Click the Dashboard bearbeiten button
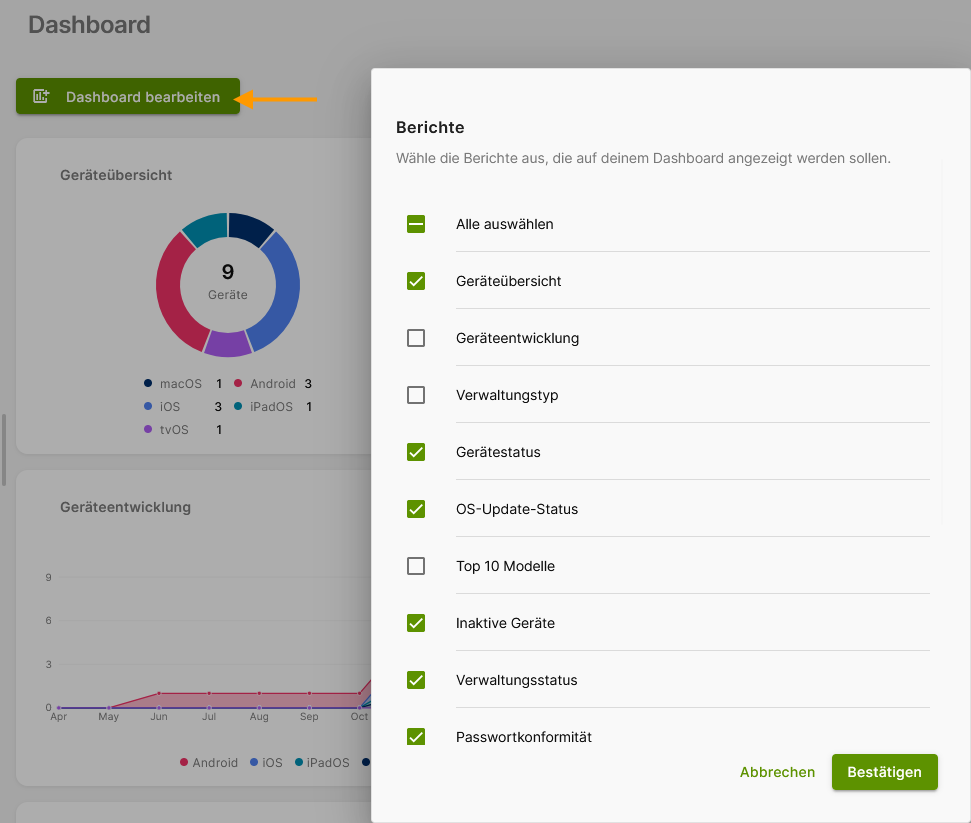Screen dimensions: 971x823 (x=127, y=97)
